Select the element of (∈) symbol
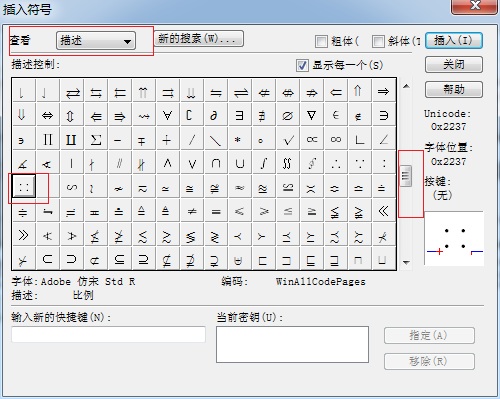This screenshot has height=399, width=500. click(x=336, y=115)
